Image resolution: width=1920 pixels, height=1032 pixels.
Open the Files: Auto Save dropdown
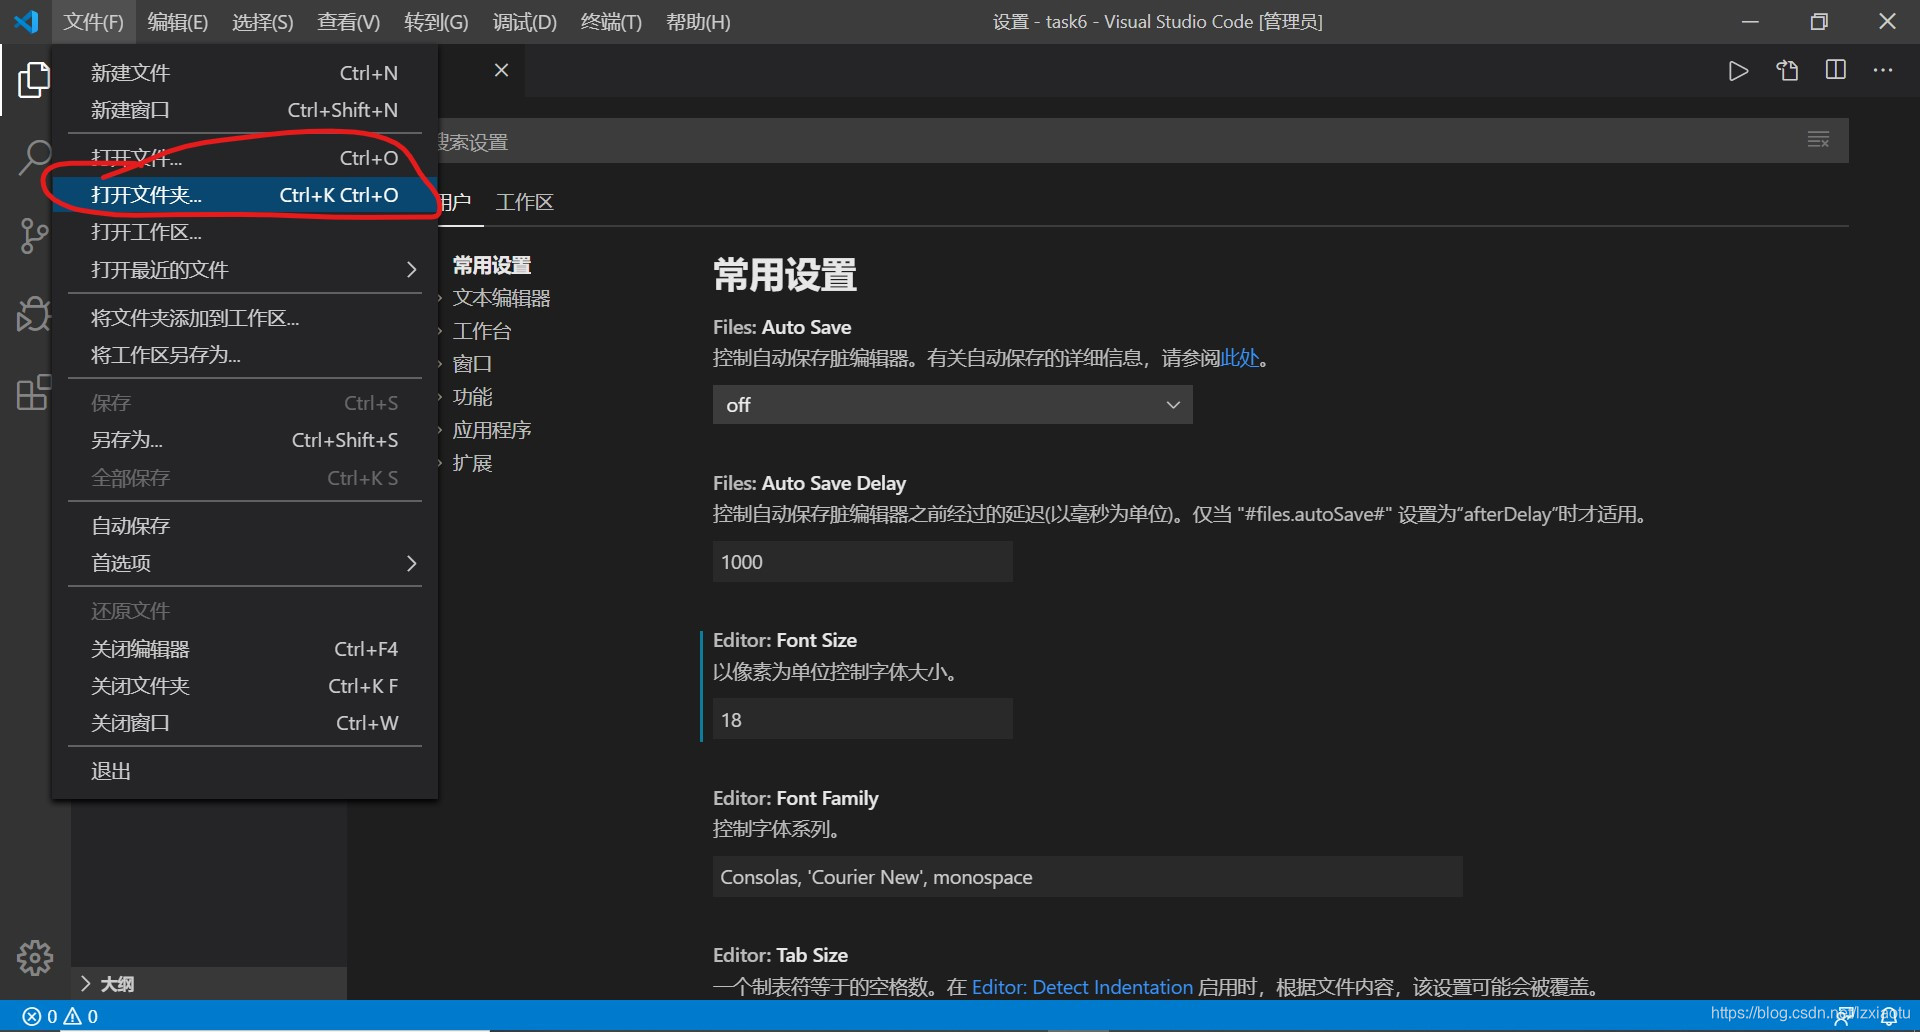click(952, 405)
